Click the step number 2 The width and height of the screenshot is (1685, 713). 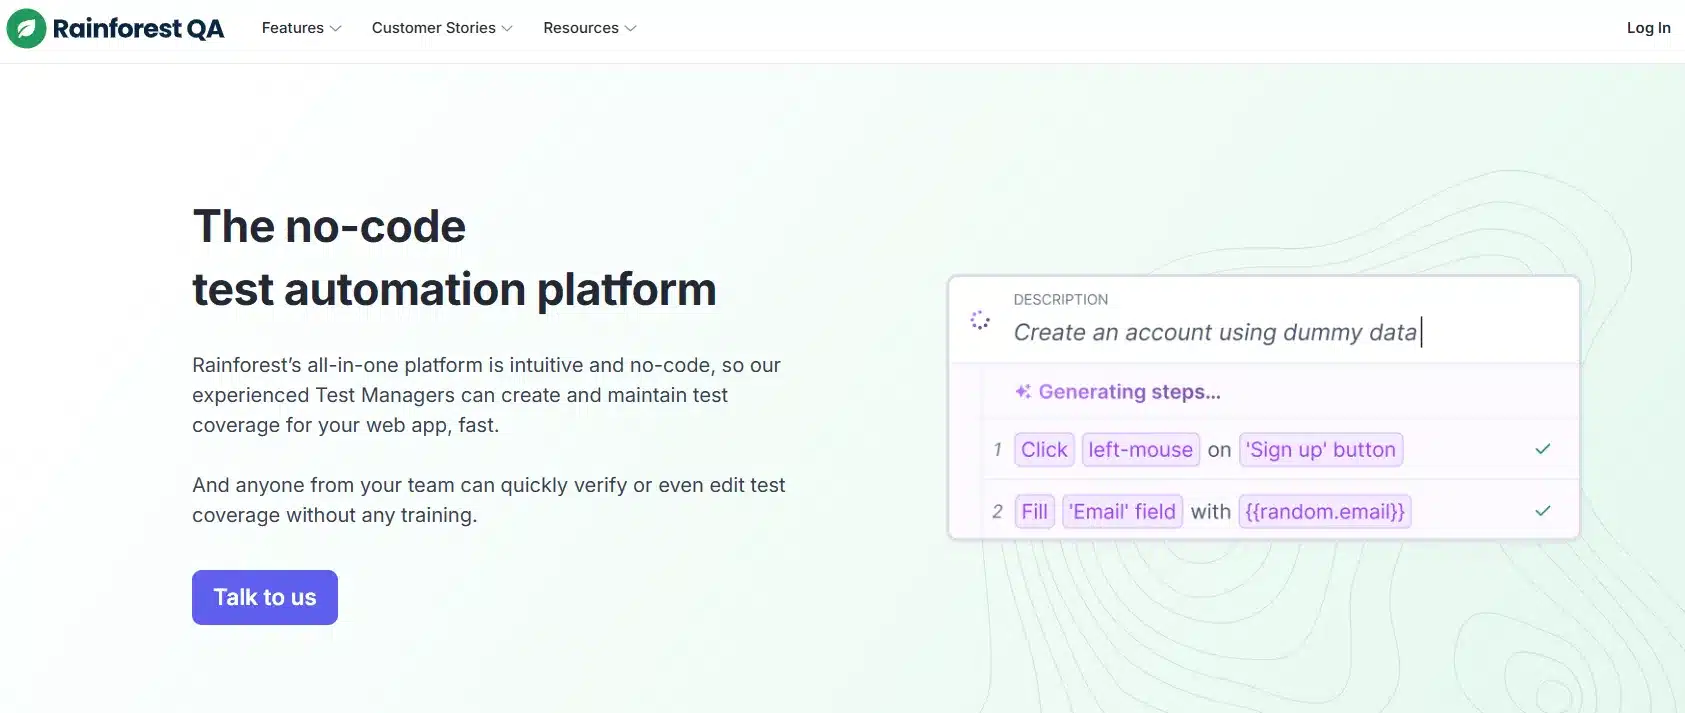[x=997, y=512]
